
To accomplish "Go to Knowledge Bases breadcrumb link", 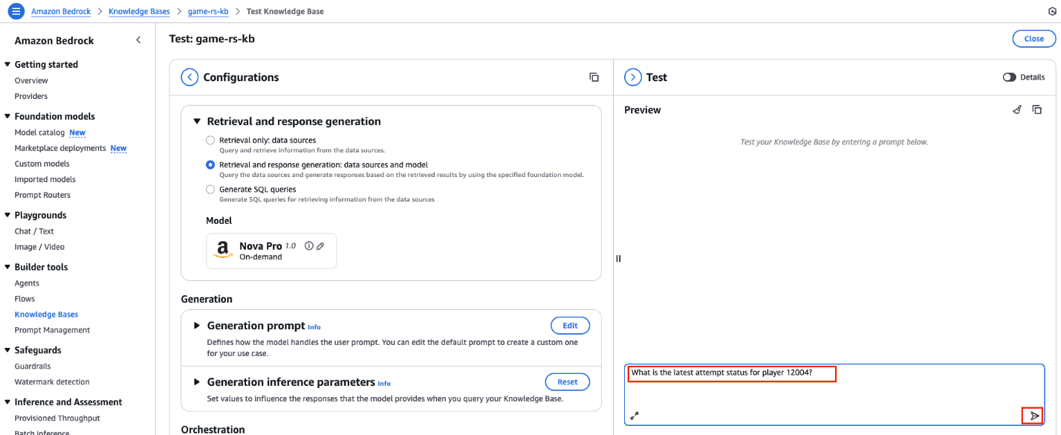I will 139,12.
